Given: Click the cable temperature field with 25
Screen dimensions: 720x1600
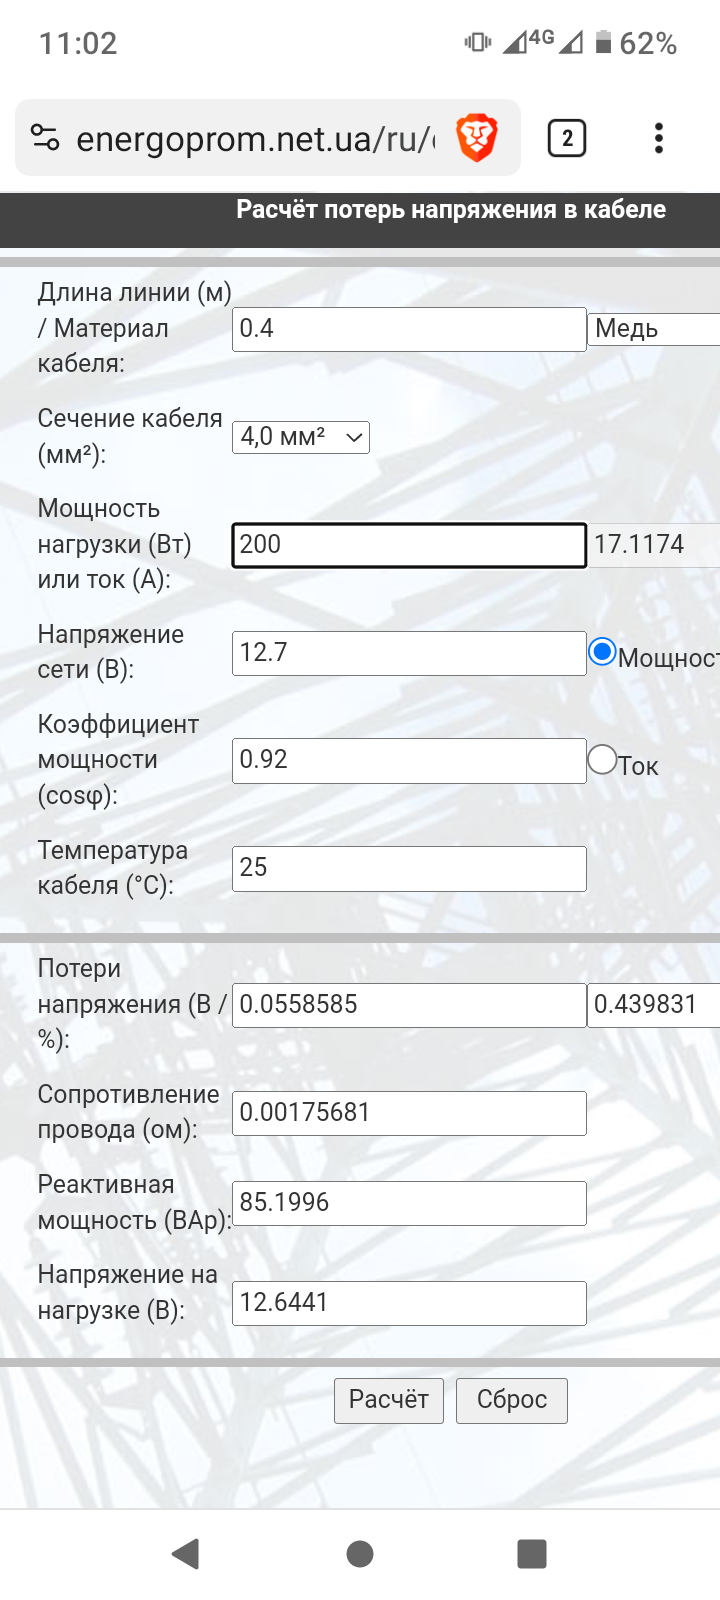Looking at the screenshot, I should click(x=409, y=868).
